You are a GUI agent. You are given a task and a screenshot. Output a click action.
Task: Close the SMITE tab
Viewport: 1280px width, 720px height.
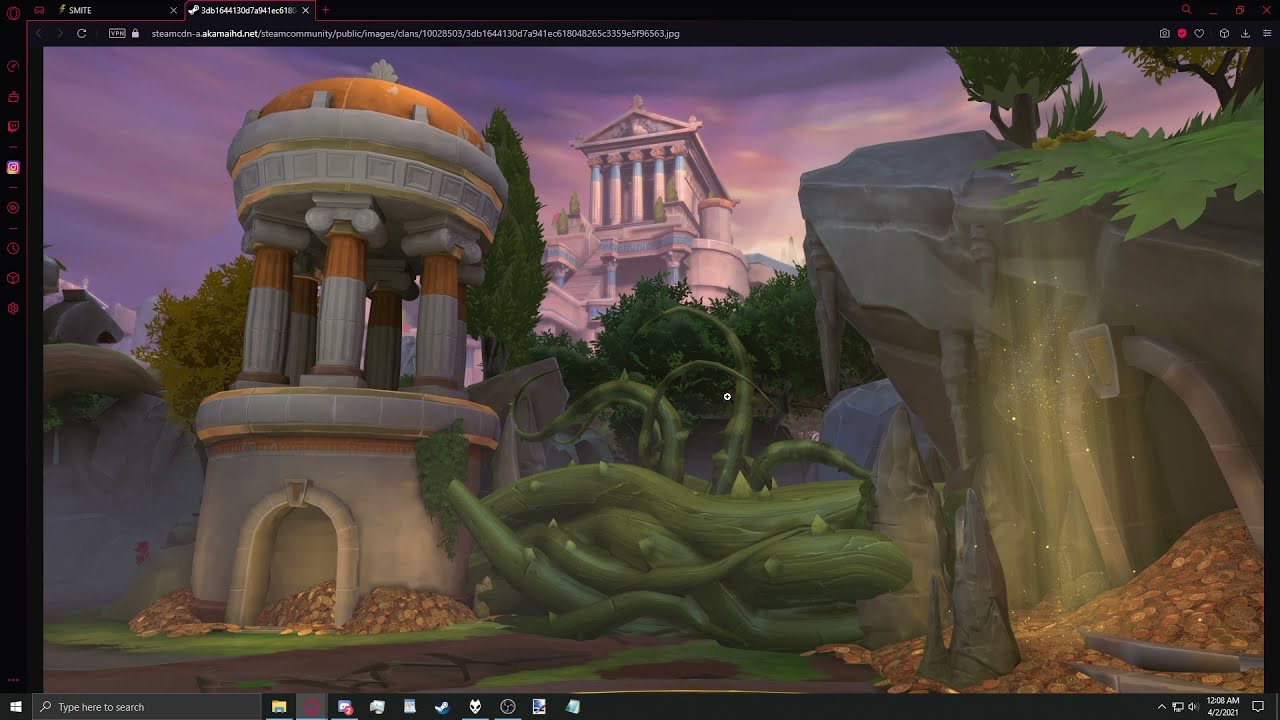[173, 10]
